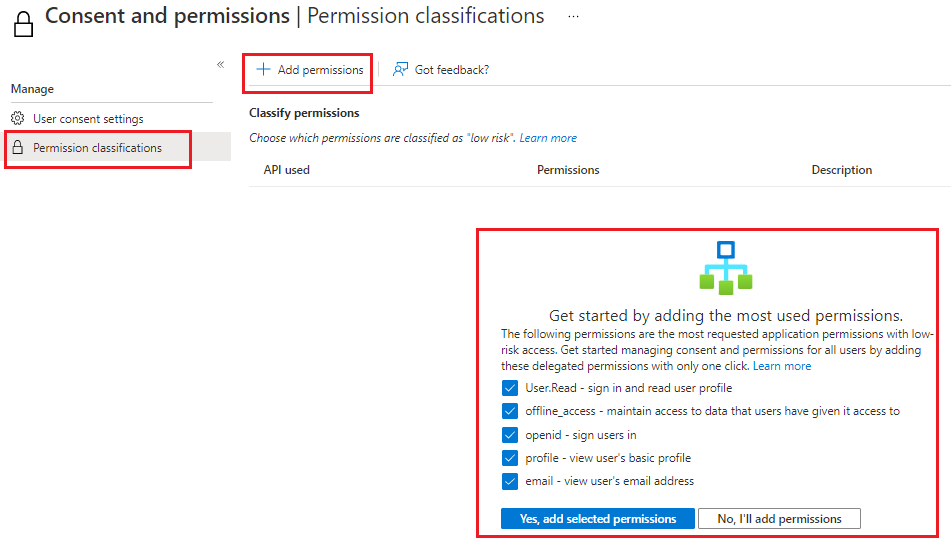Screen dimensions: 951x555
Task: Sort by API used column header
Action: [x=286, y=170]
